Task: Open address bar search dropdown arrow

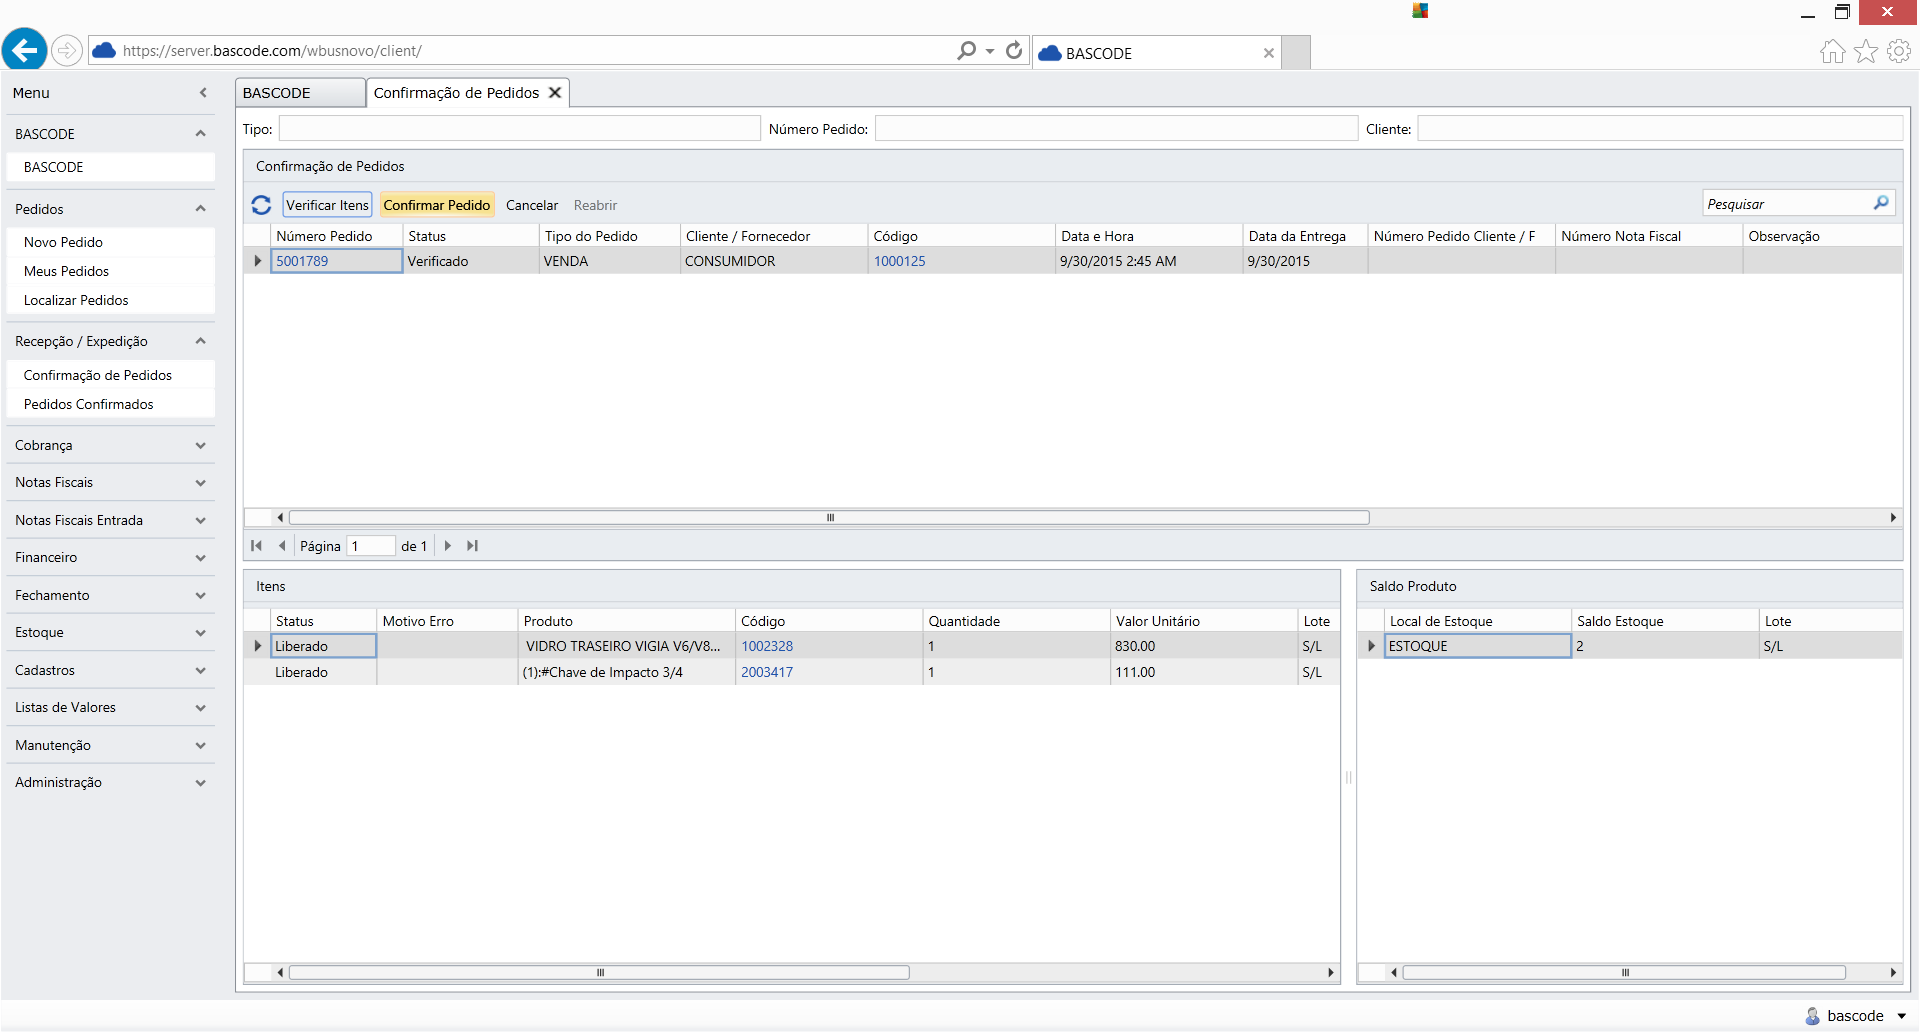Action: [990, 51]
